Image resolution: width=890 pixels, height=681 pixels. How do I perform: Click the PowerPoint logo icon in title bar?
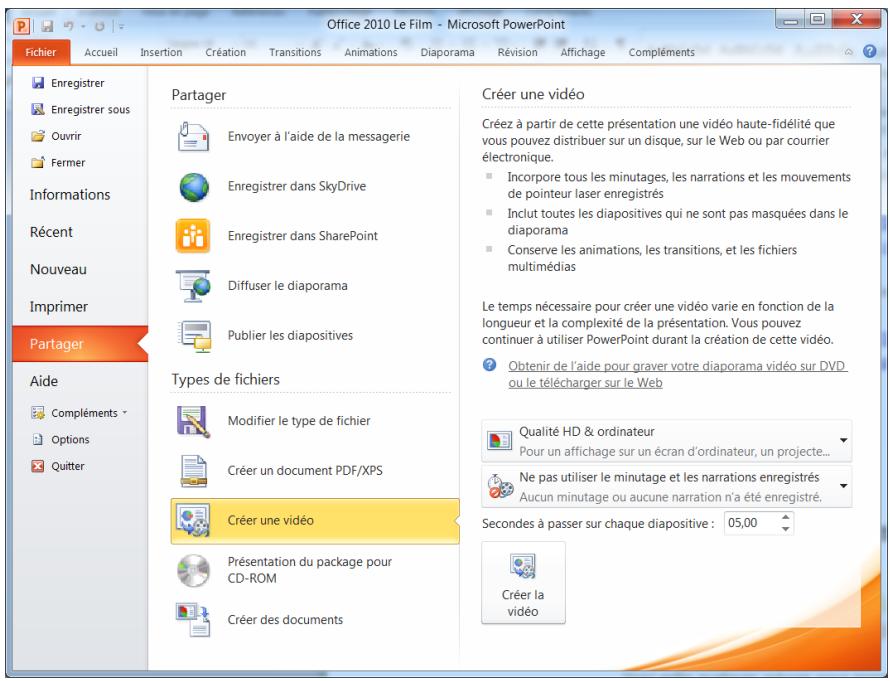[22, 26]
